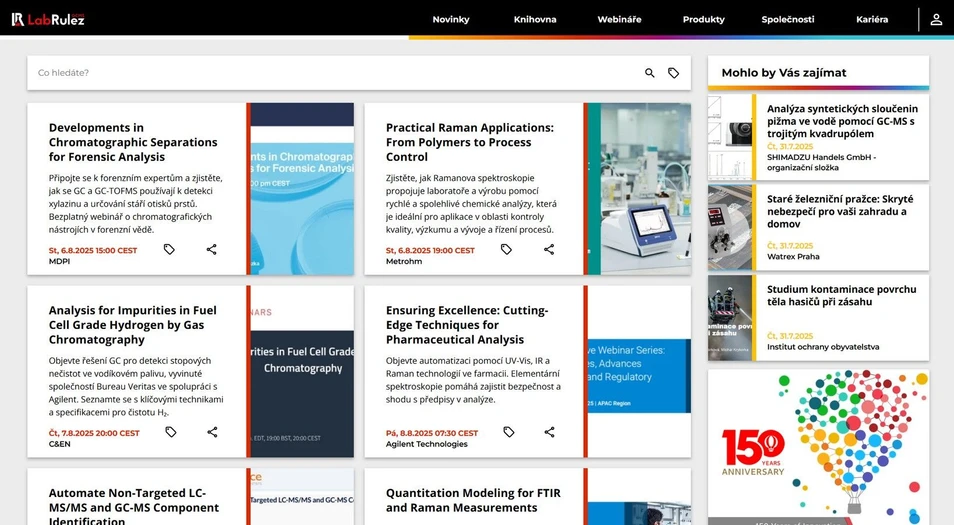Viewport: 954px width, 525px height.
Task: Open article about Staré železniční pražce
Action: coord(840,212)
